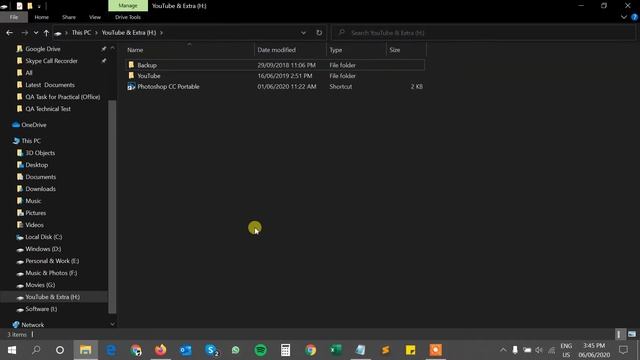Open Pictures in the navigation pane
Image resolution: width=640 pixels, height=360 pixels.
36,213
